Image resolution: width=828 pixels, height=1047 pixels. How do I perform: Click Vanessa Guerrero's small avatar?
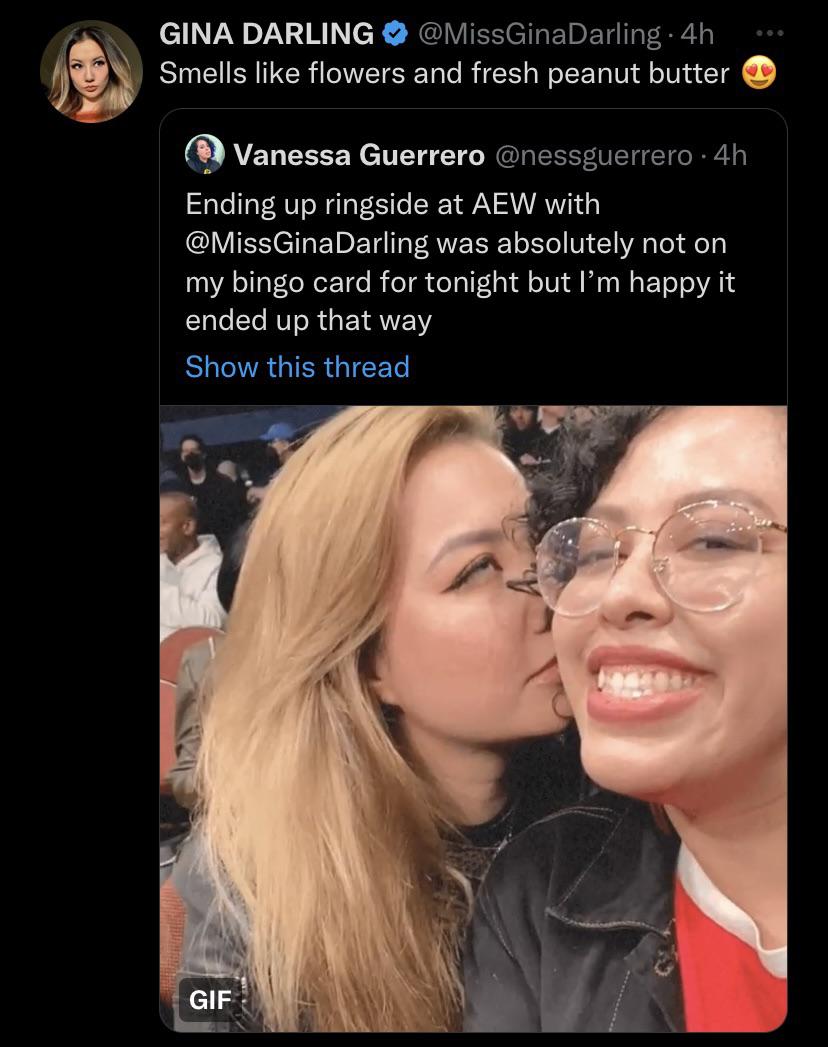[204, 154]
